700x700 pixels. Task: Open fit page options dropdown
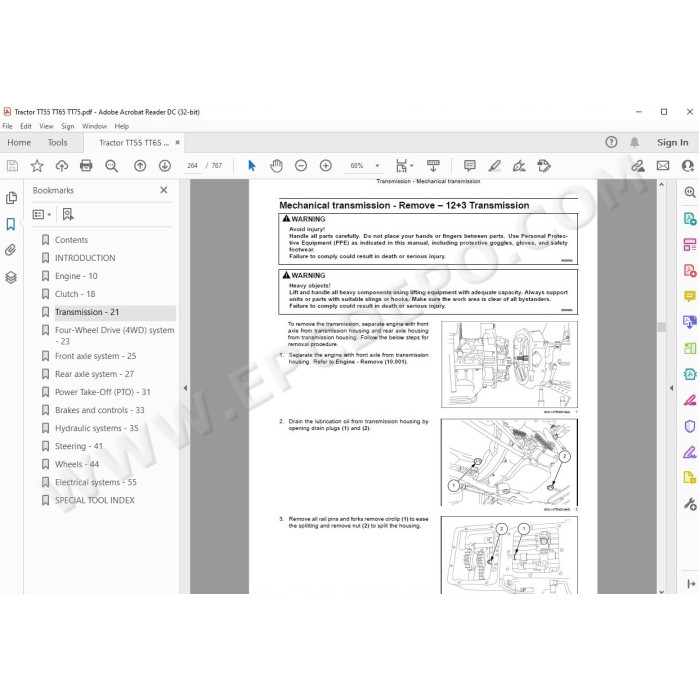[404, 166]
